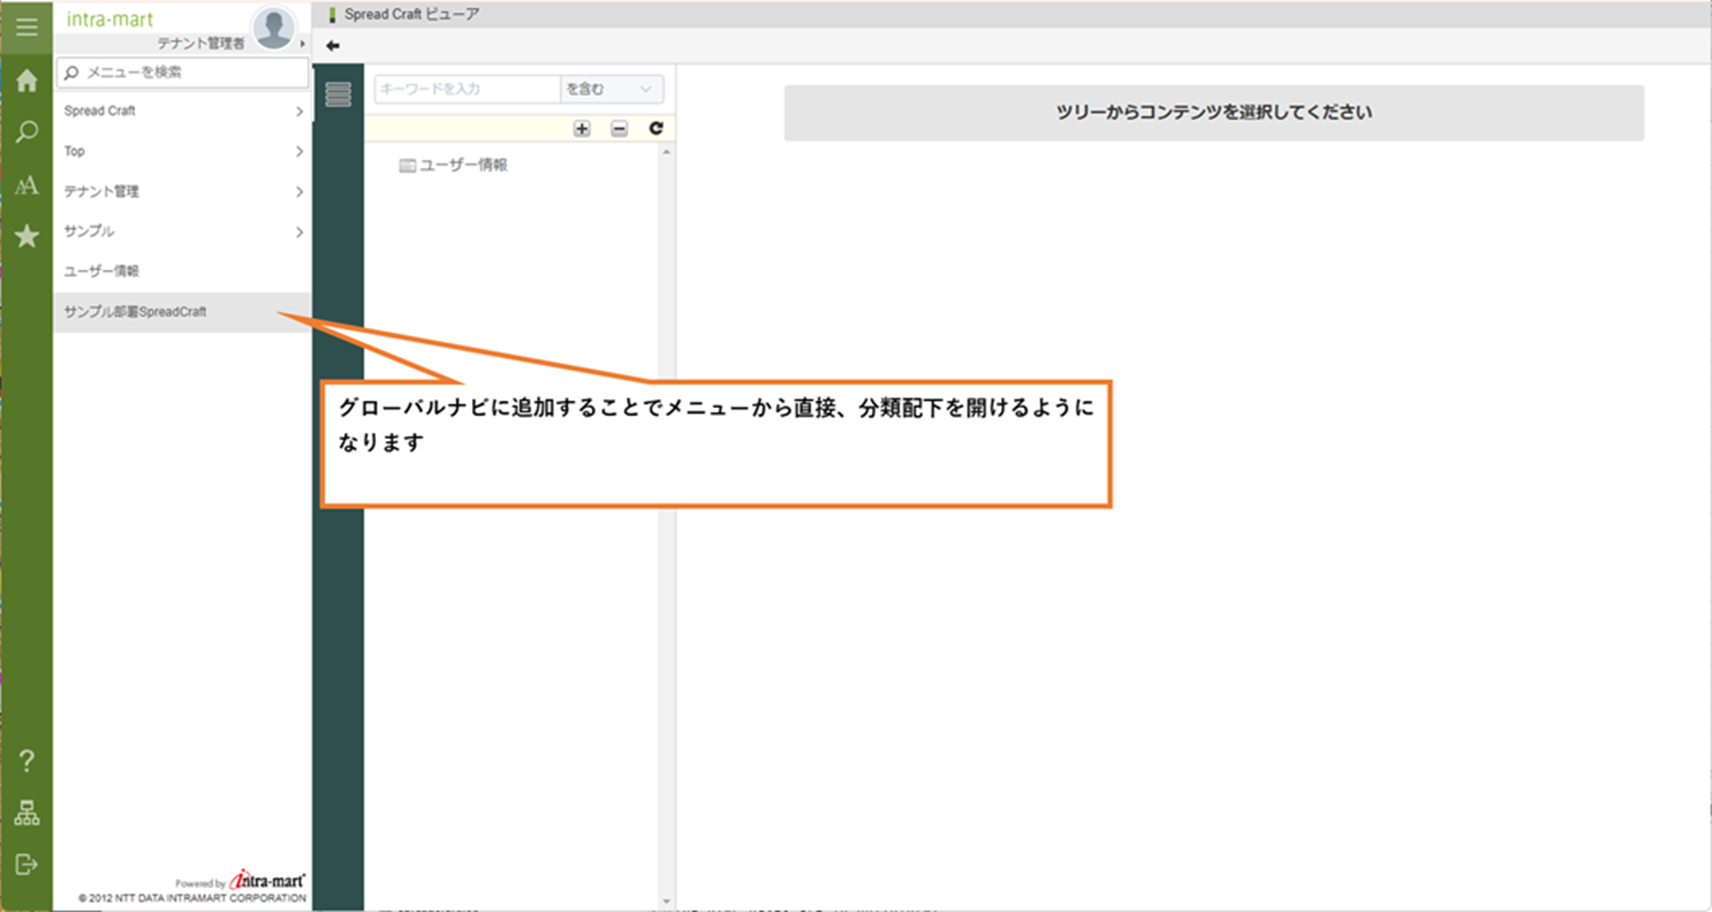
Task: Click the hamburger menu icon in green sidebar
Action: [x=27, y=27]
